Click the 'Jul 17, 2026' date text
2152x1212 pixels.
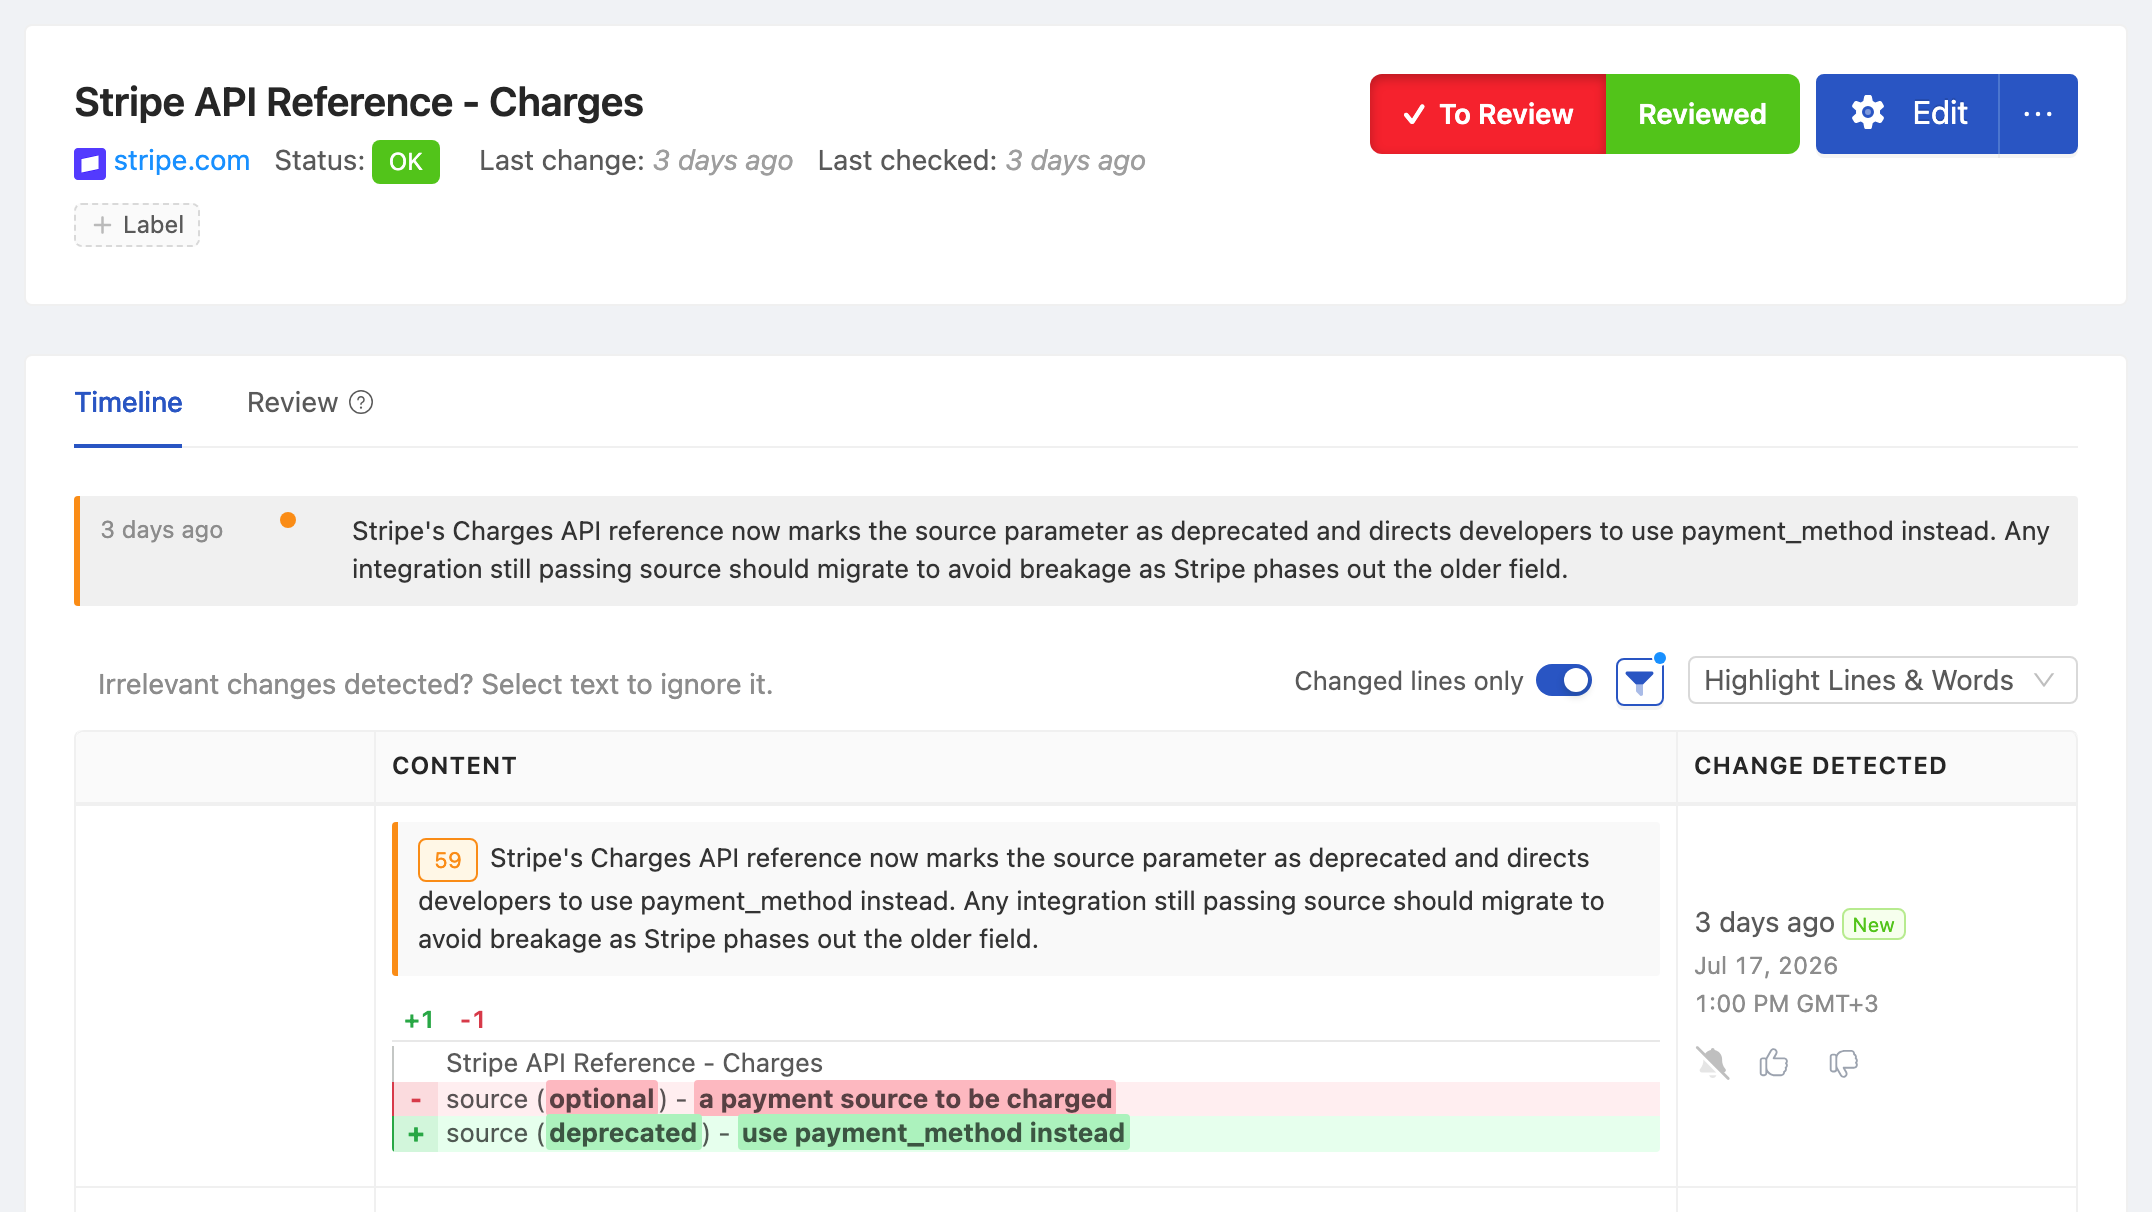[1766, 966]
